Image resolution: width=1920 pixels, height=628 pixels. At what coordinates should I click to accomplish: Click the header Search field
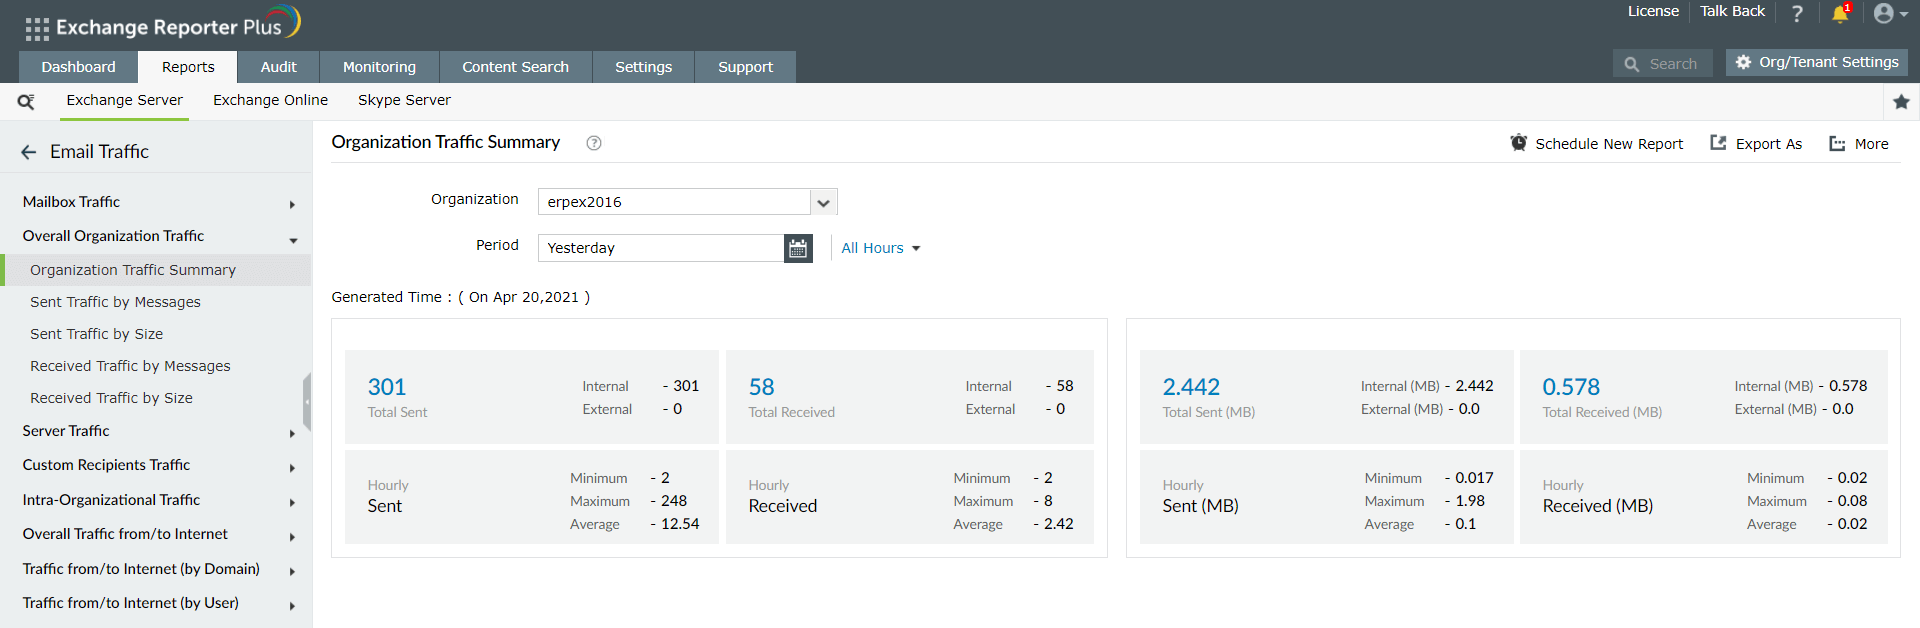[x=1663, y=64]
